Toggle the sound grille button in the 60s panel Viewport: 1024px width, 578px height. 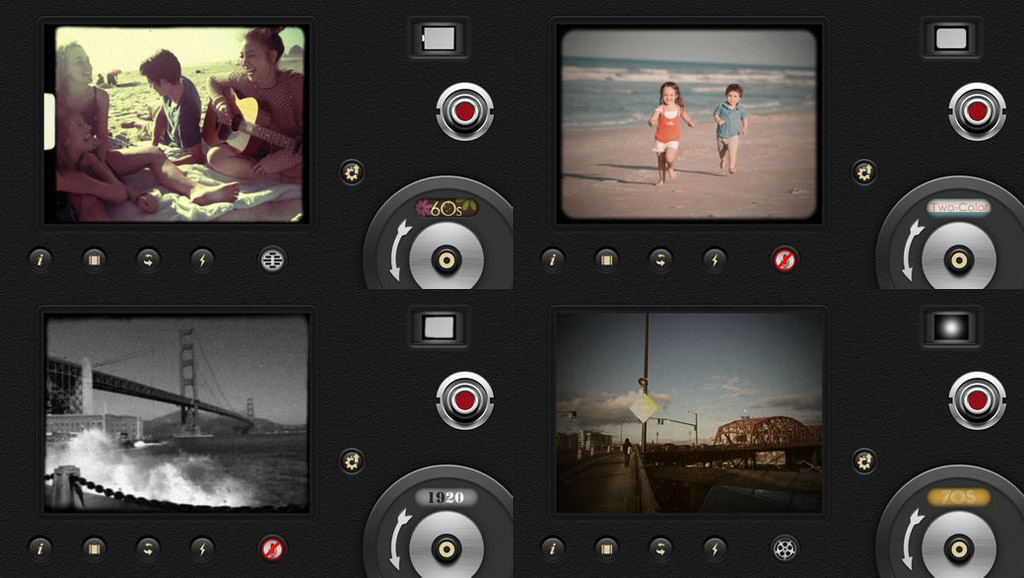pos(272,260)
